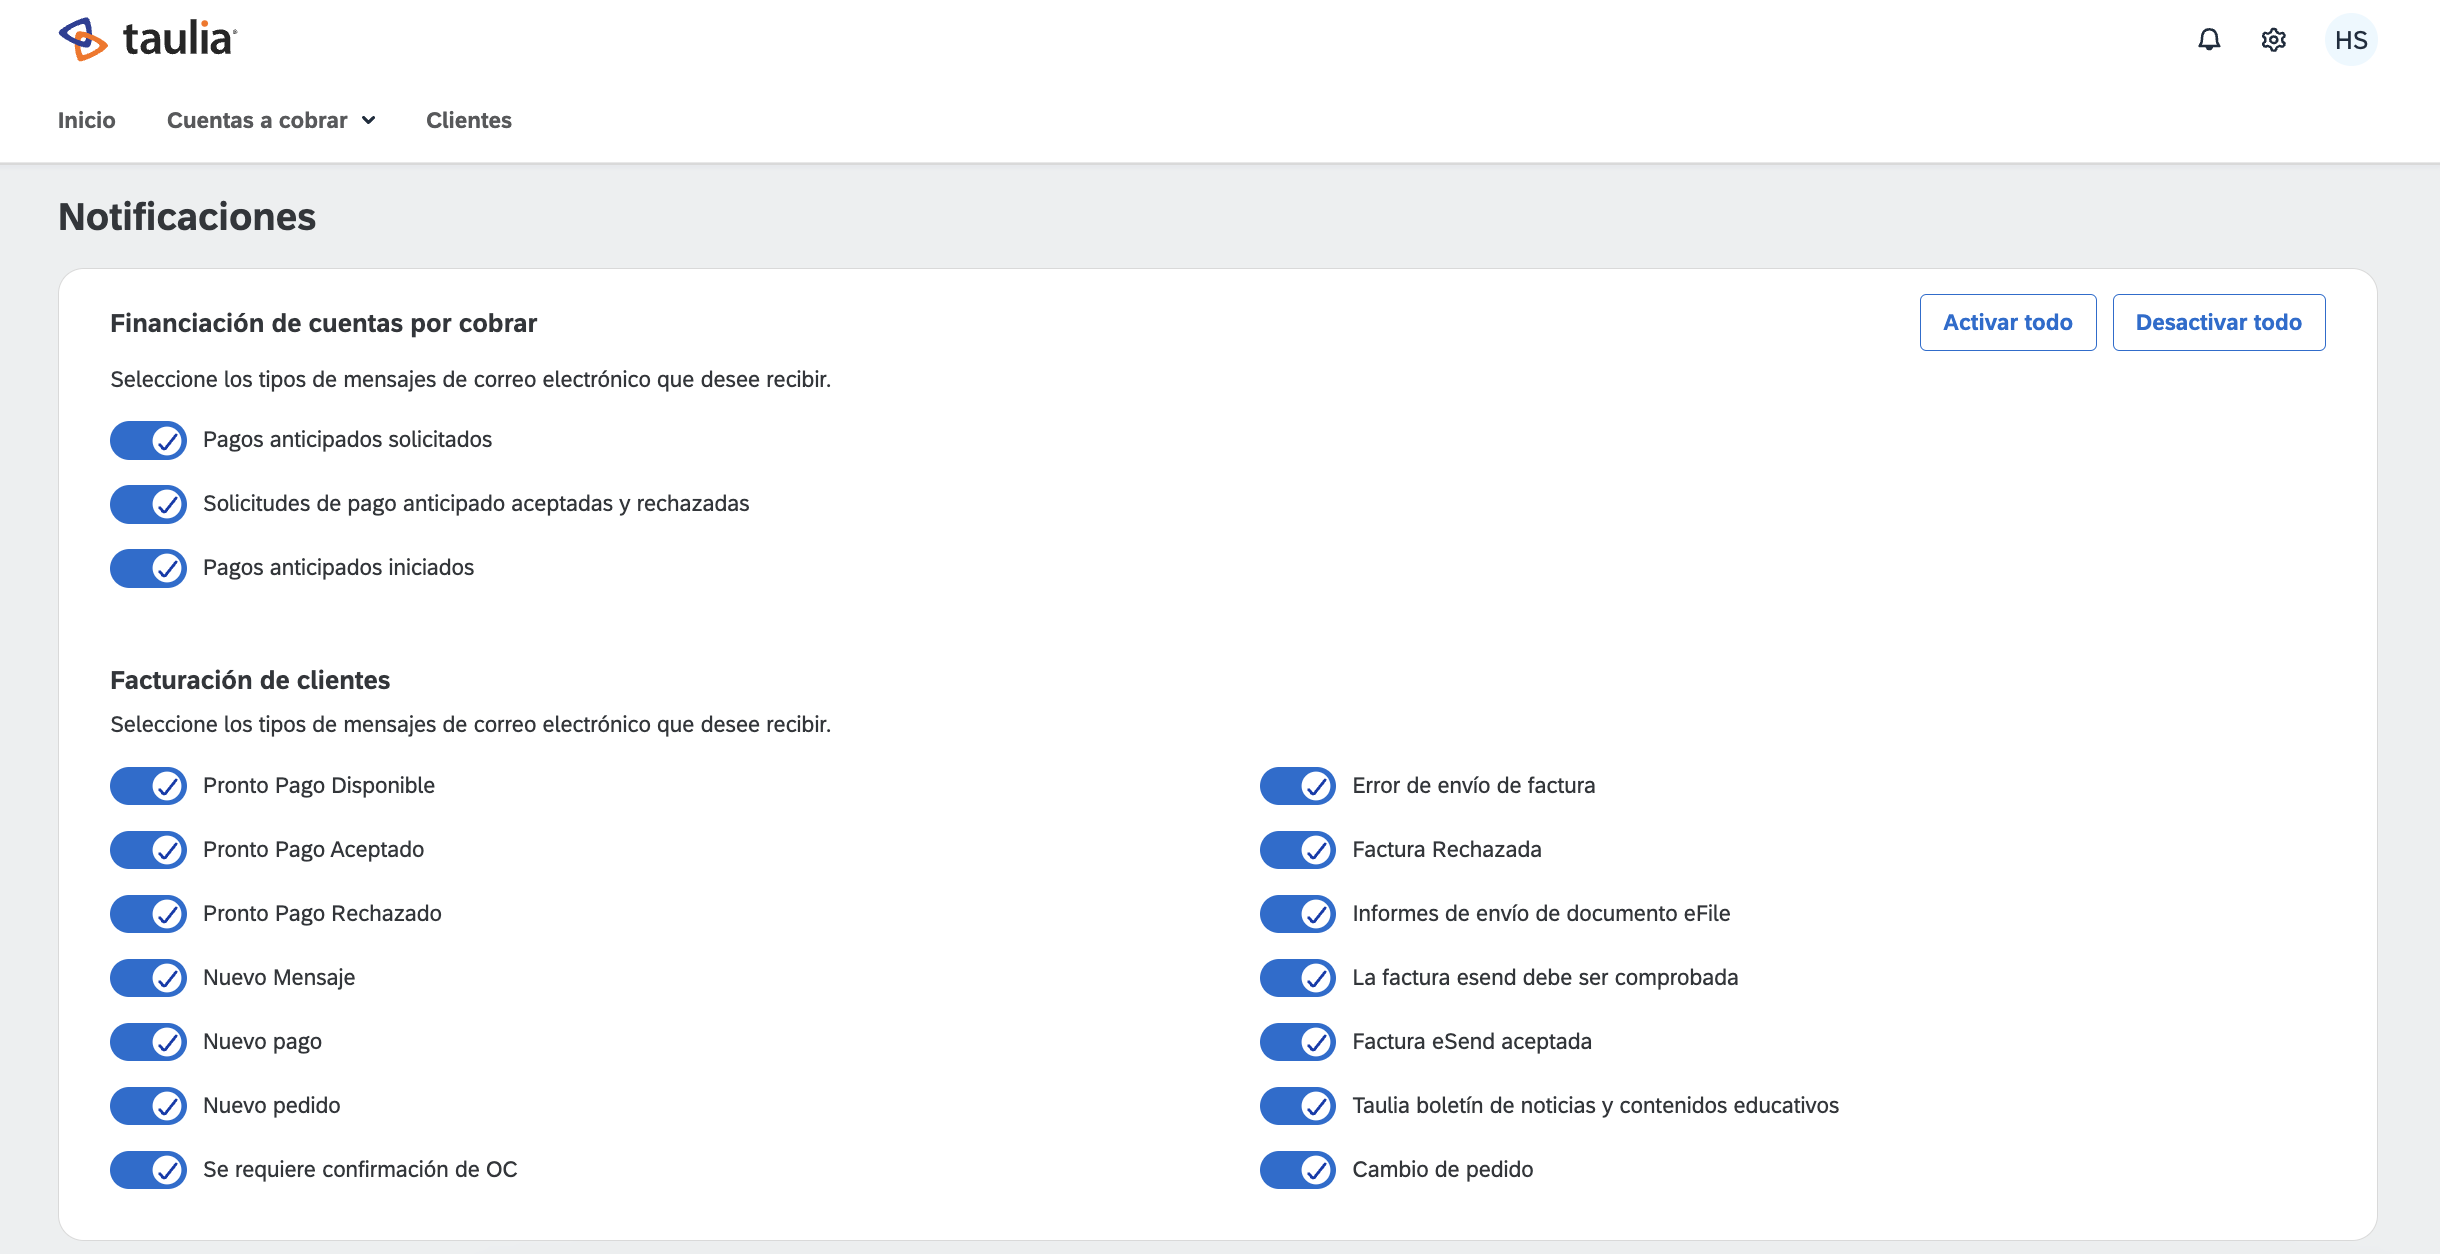2440x1254 pixels.
Task: Go to the Inicio menu item
Action: pyautogui.click(x=87, y=120)
